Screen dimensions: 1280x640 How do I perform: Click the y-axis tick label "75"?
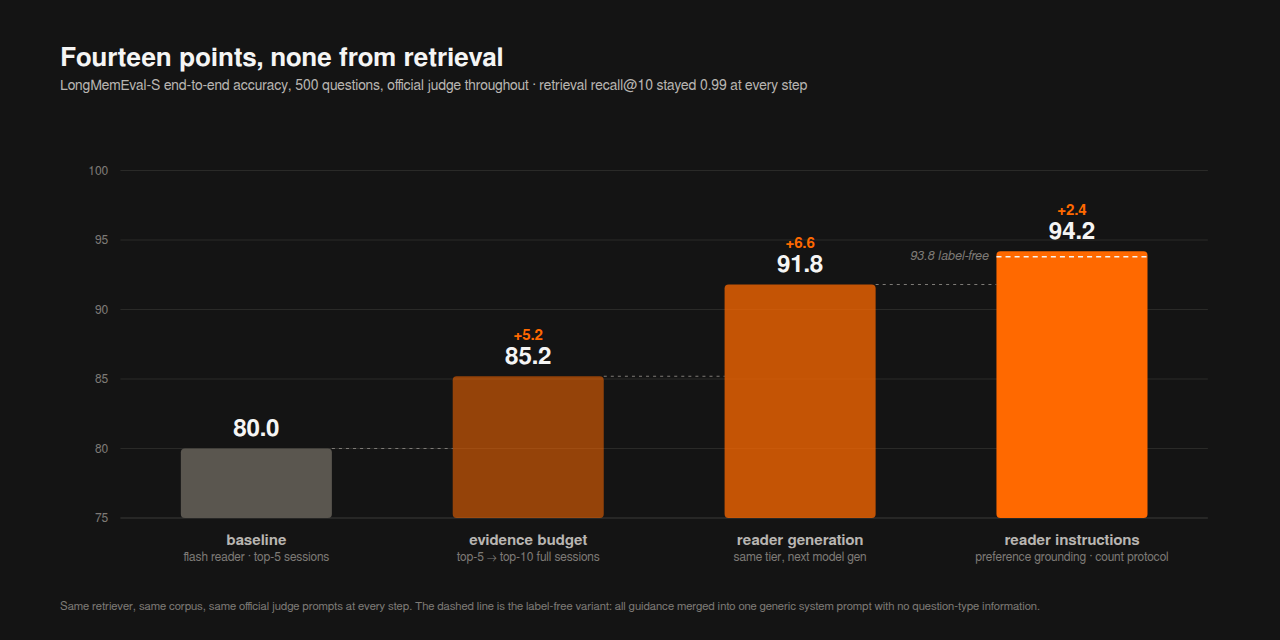pos(101,518)
